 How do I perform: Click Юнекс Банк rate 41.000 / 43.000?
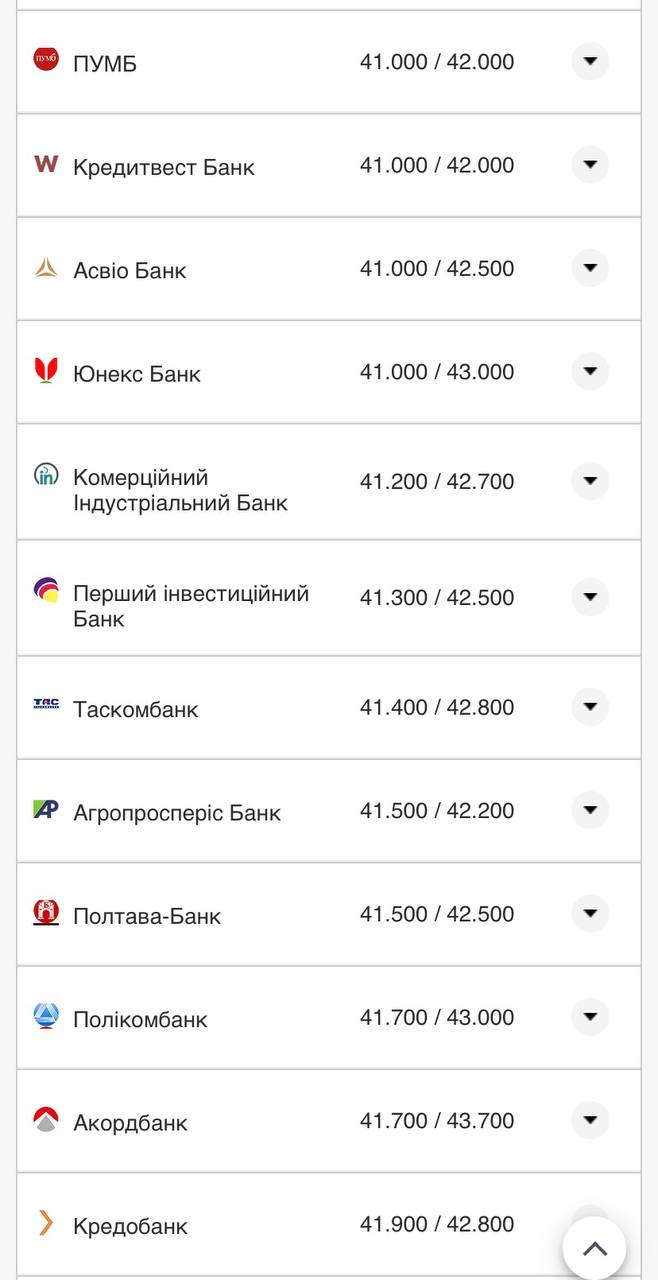point(437,372)
